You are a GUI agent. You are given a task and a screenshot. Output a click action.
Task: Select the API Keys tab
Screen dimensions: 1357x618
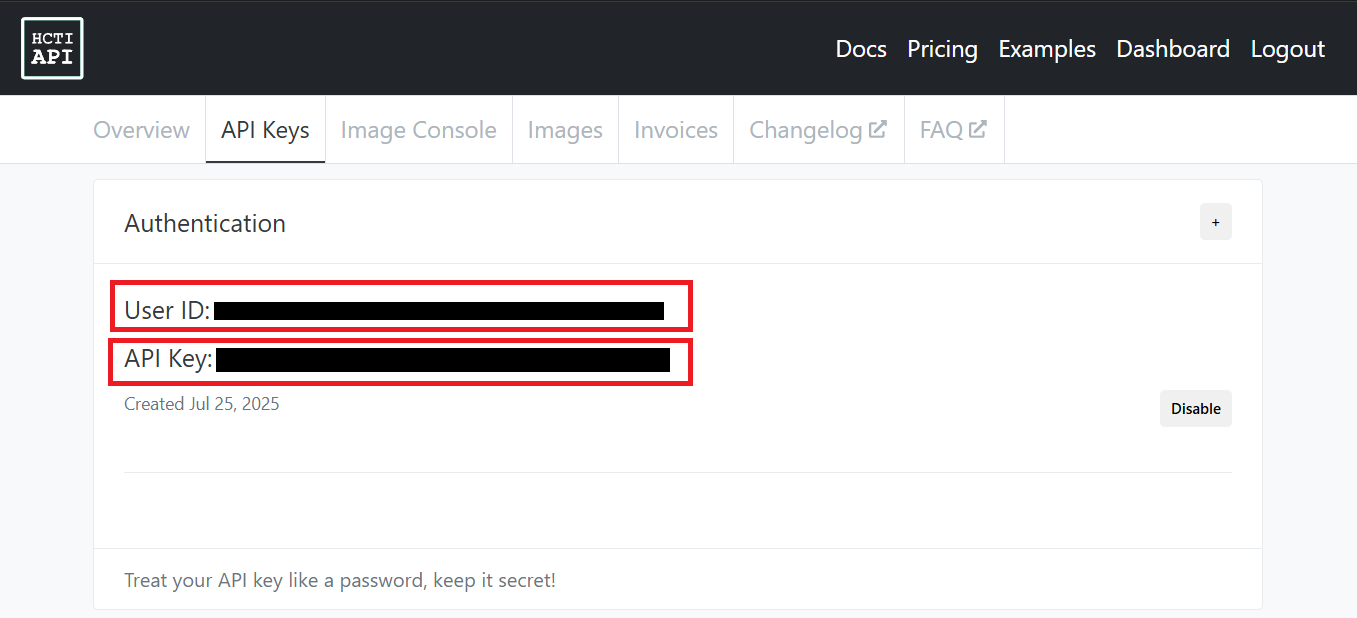(265, 130)
